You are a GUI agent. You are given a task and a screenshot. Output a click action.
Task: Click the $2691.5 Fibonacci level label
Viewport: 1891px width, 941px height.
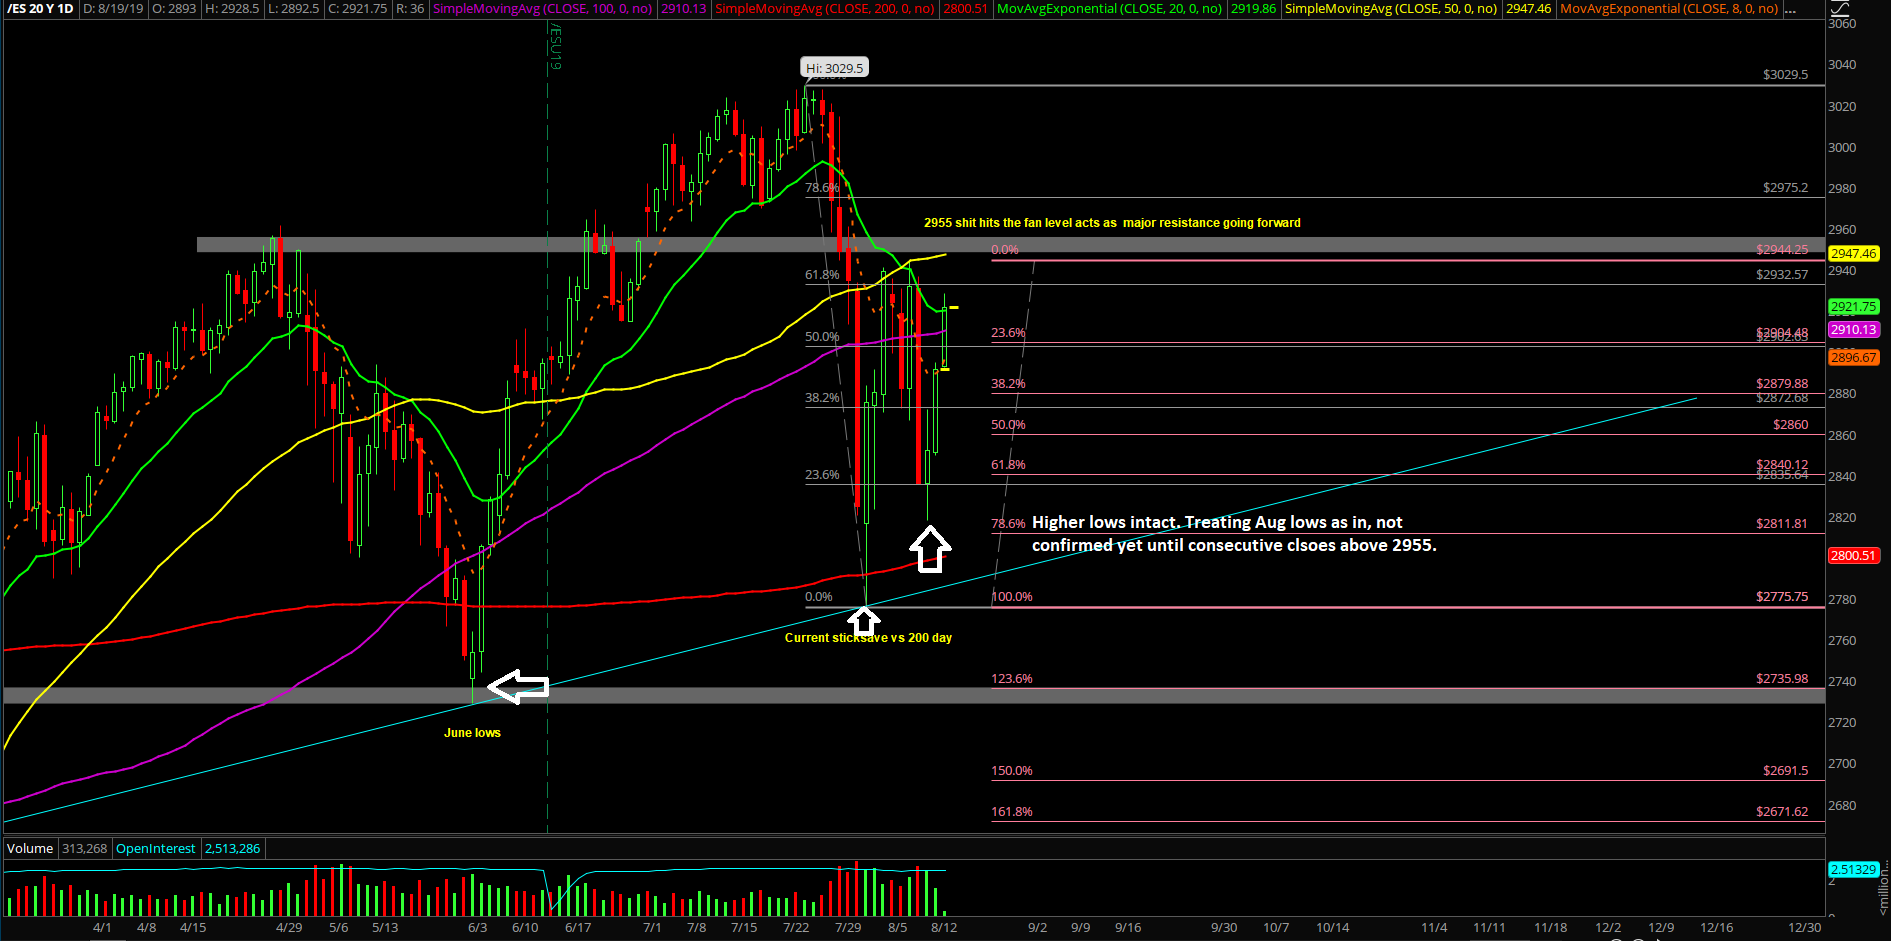click(x=1785, y=771)
